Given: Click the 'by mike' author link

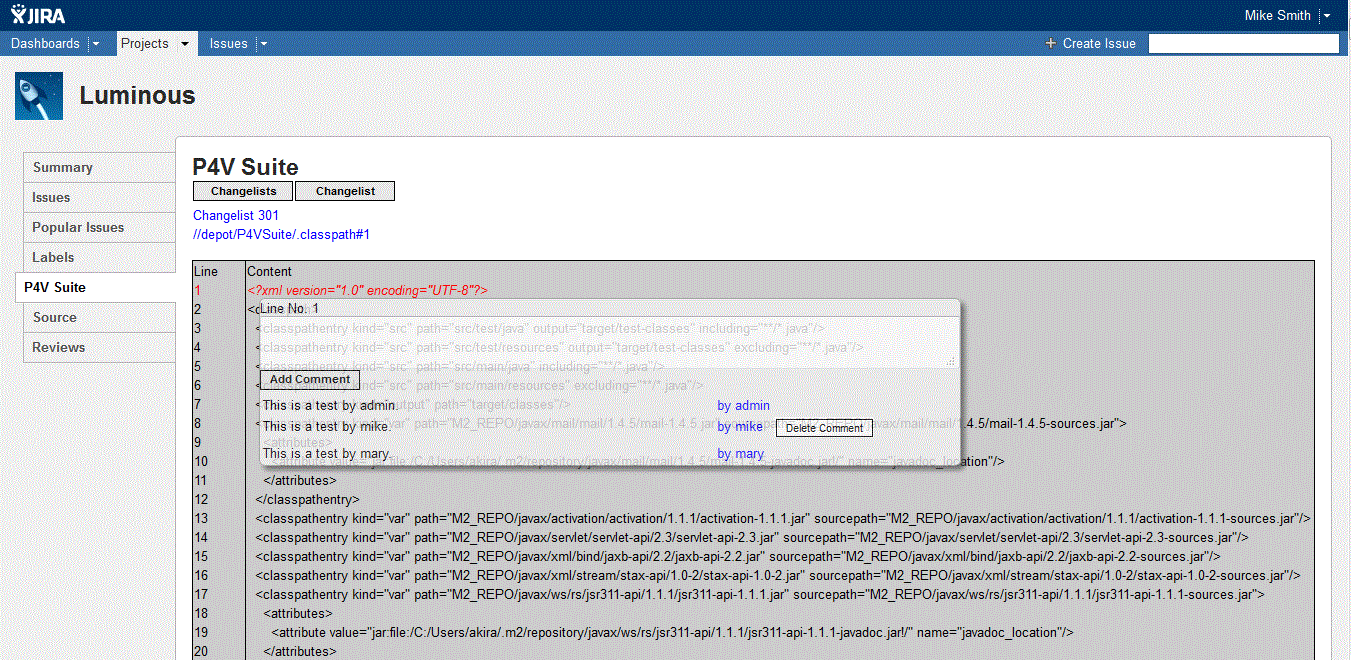Looking at the screenshot, I should pos(740,427).
